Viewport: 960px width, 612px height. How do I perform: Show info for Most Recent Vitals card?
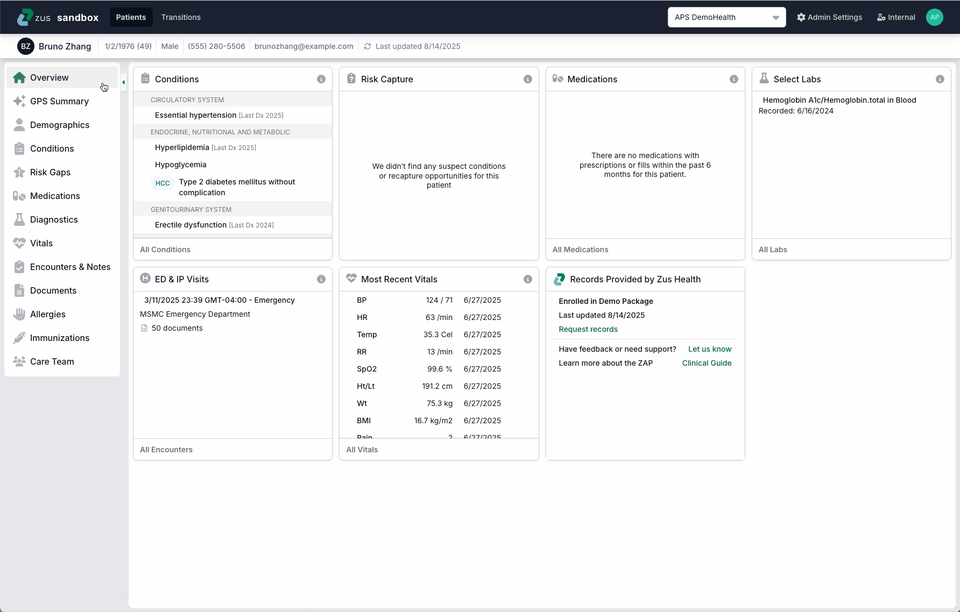pyautogui.click(x=528, y=279)
